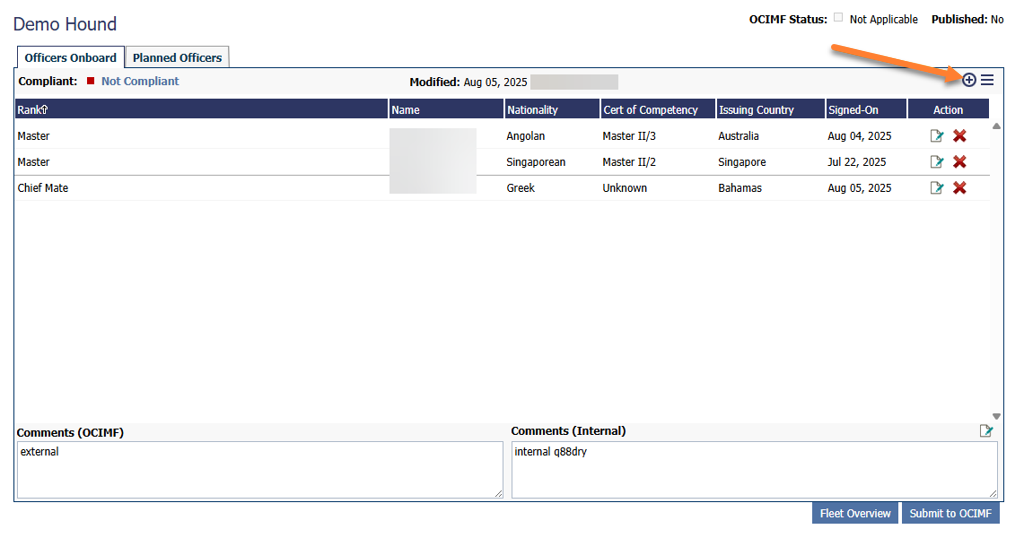Switch to Officers Onboard tab
The height and width of the screenshot is (538, 1024).
point(70,58)
